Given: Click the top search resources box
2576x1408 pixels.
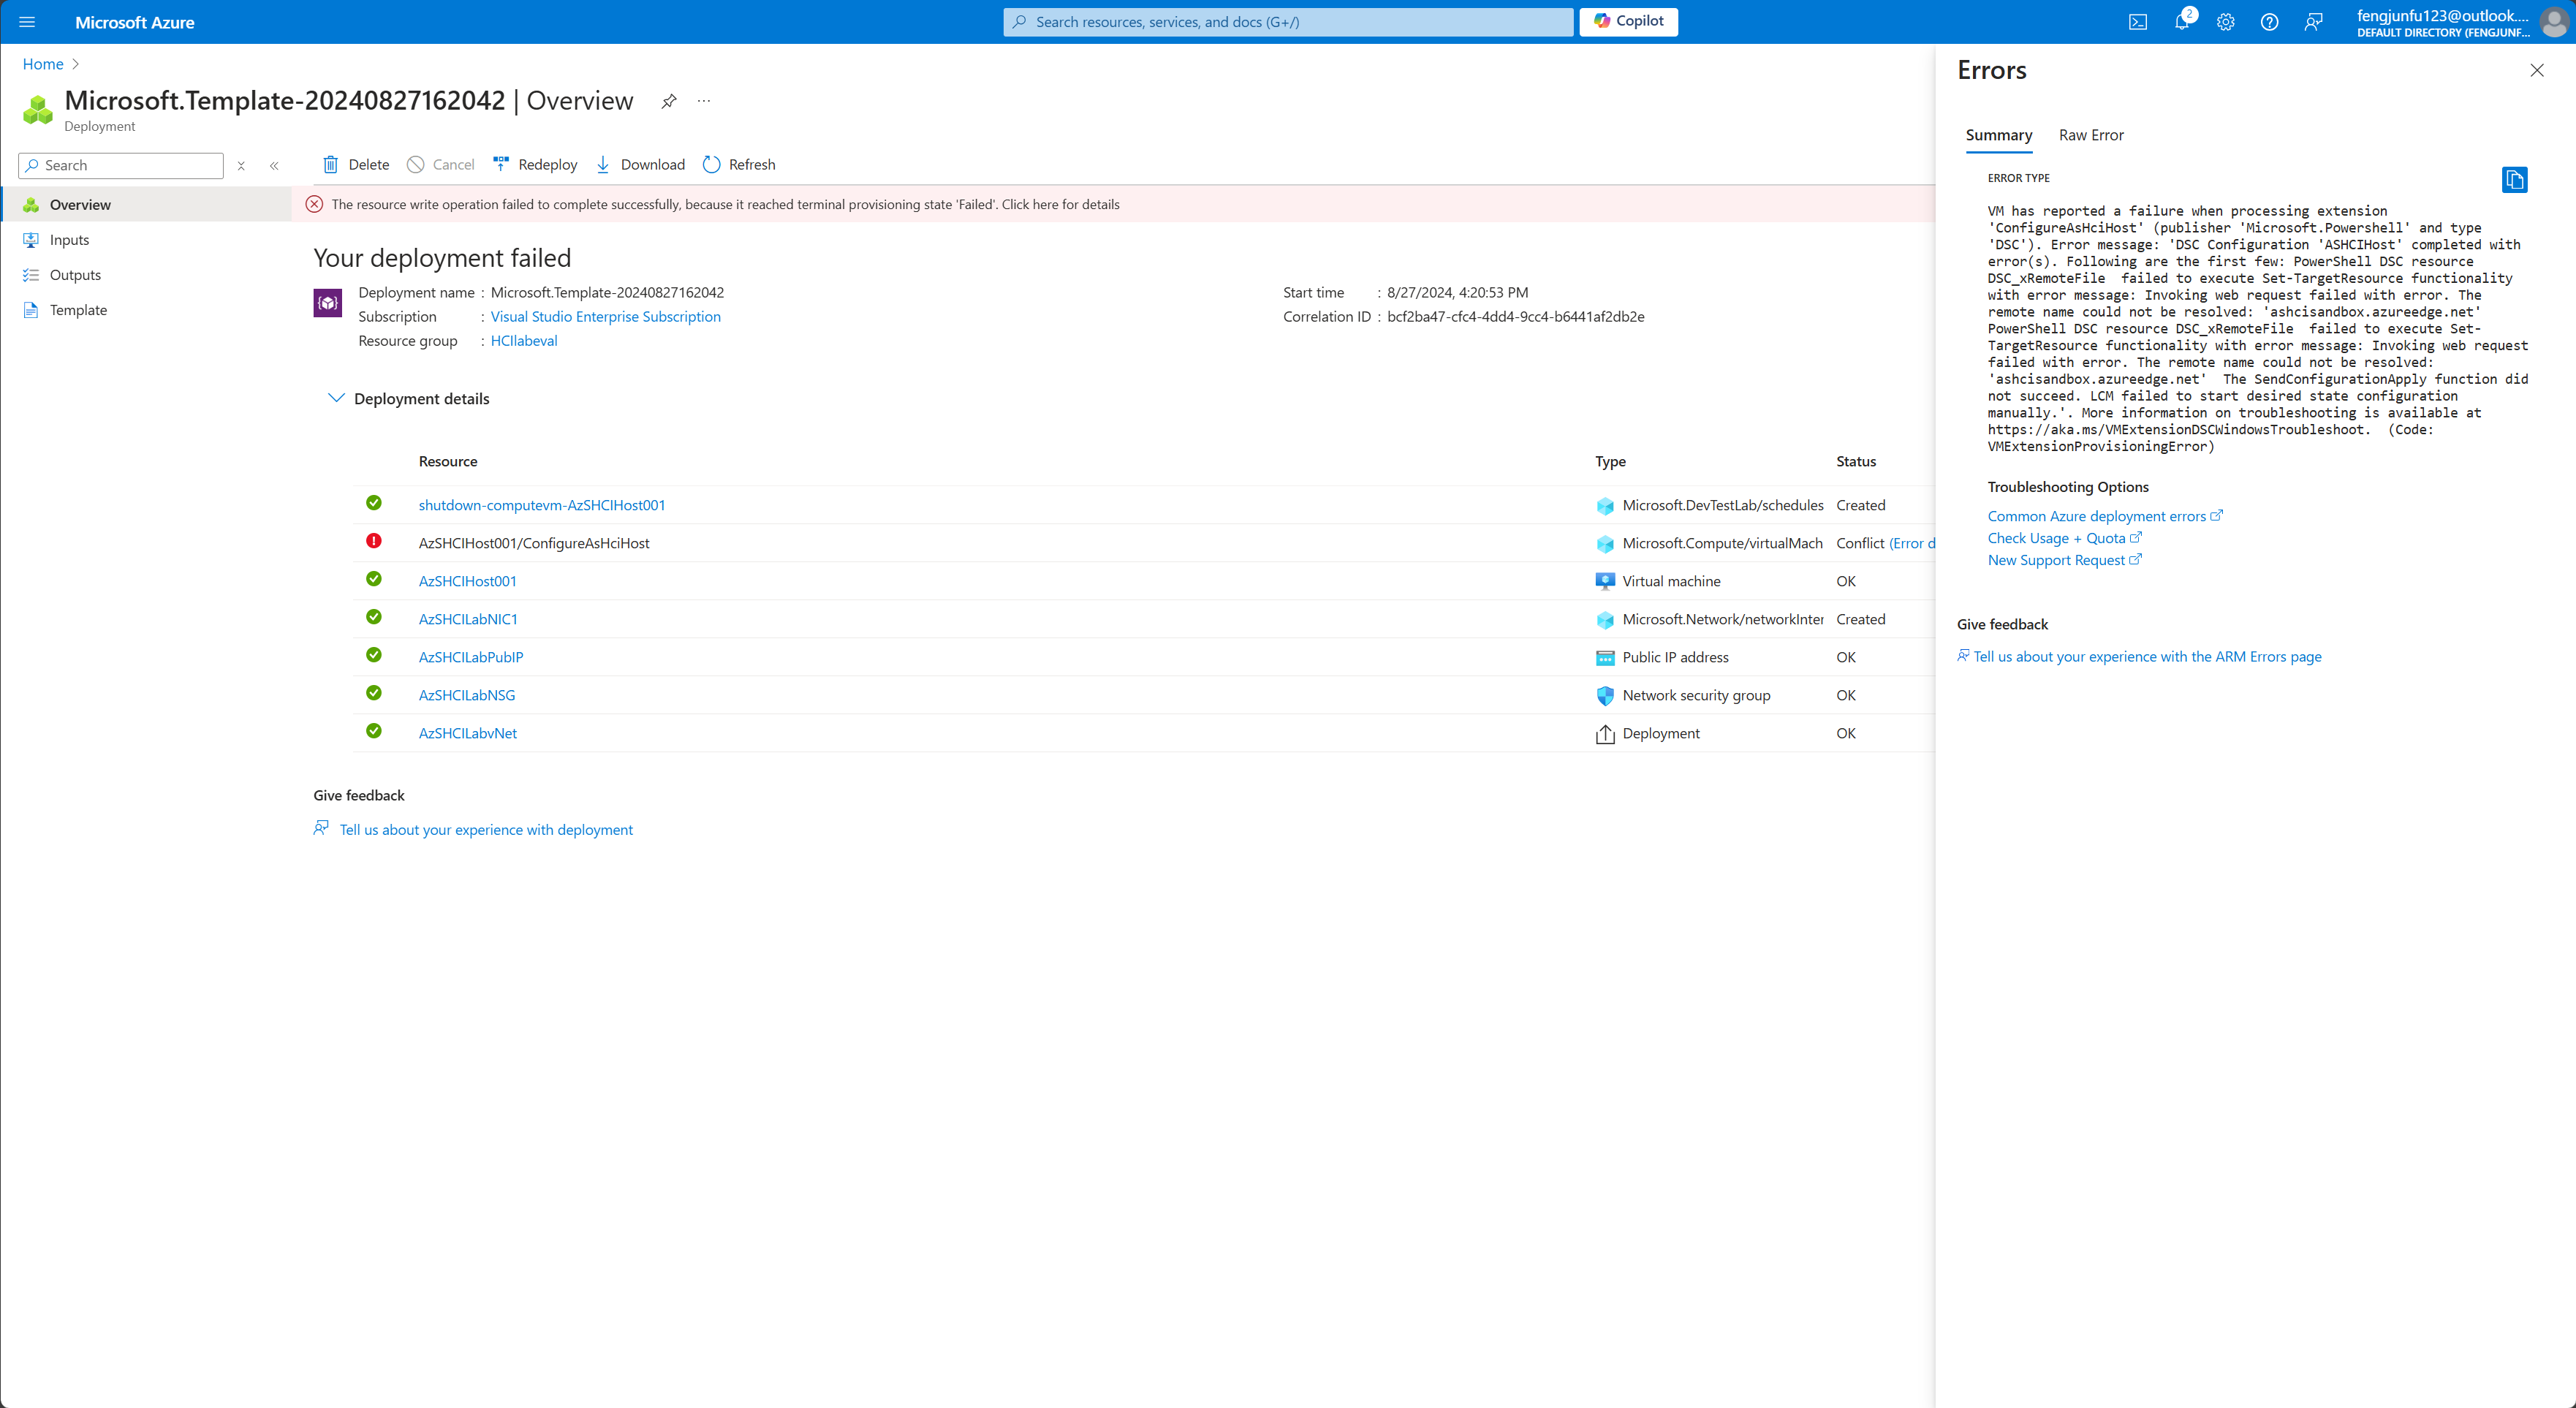Looking at the screenshot, I should click(x=1288, y=22).
